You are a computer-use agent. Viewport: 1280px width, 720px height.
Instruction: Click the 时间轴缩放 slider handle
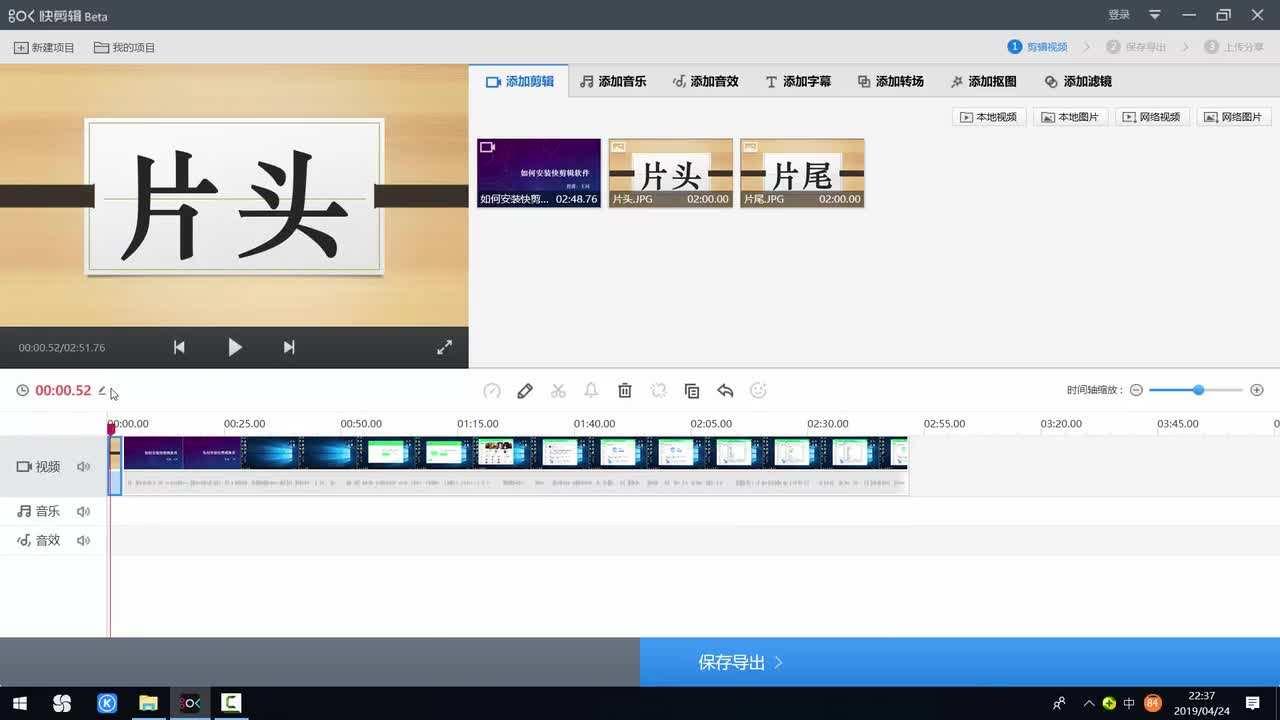point(1198,390)
